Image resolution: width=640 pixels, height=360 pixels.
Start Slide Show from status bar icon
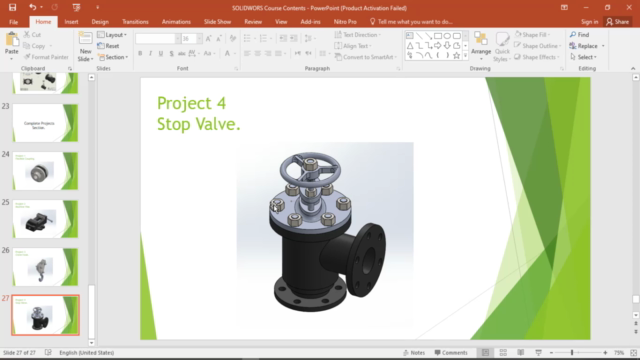[538, 353]
